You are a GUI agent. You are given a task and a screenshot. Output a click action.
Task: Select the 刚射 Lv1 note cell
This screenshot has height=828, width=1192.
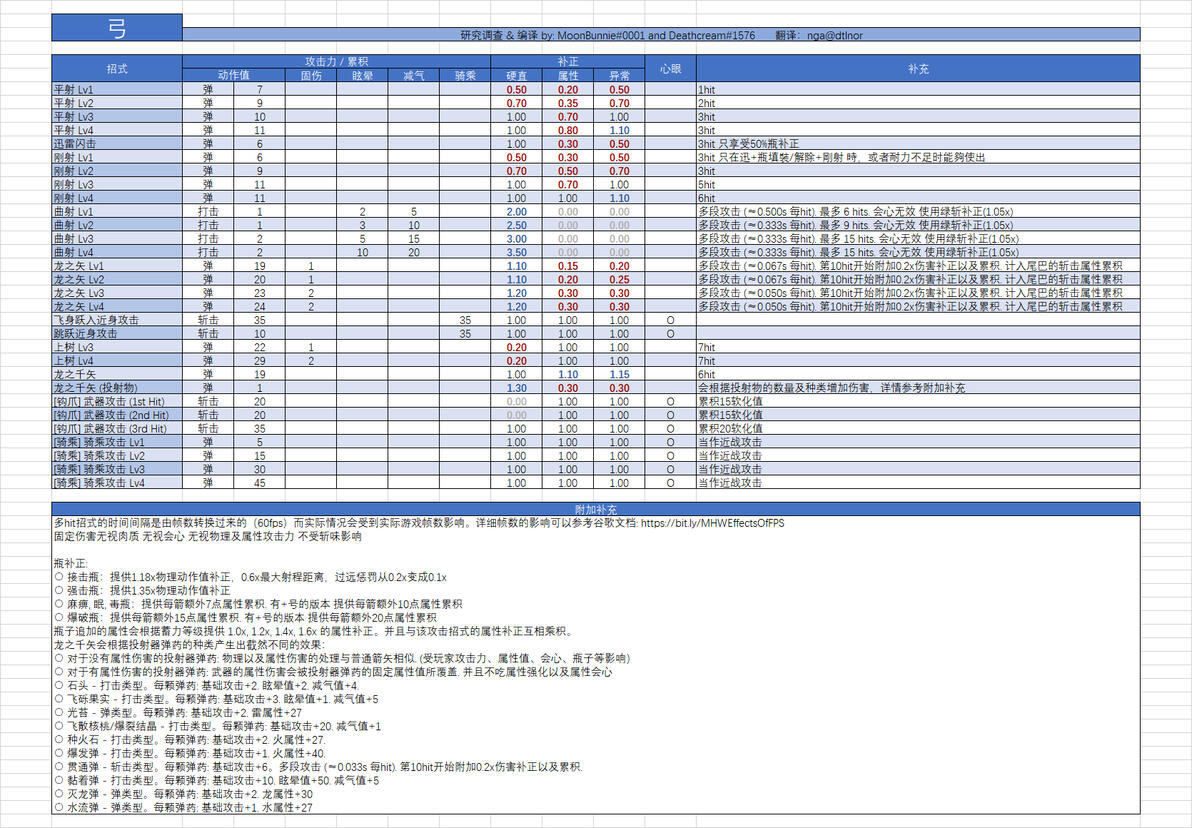coord(918,157)
